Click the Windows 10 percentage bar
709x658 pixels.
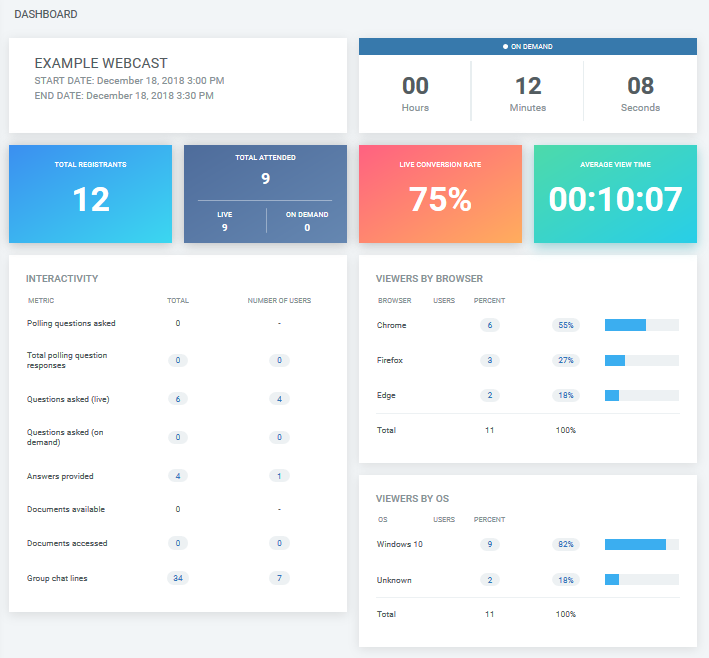click(642, 544)
